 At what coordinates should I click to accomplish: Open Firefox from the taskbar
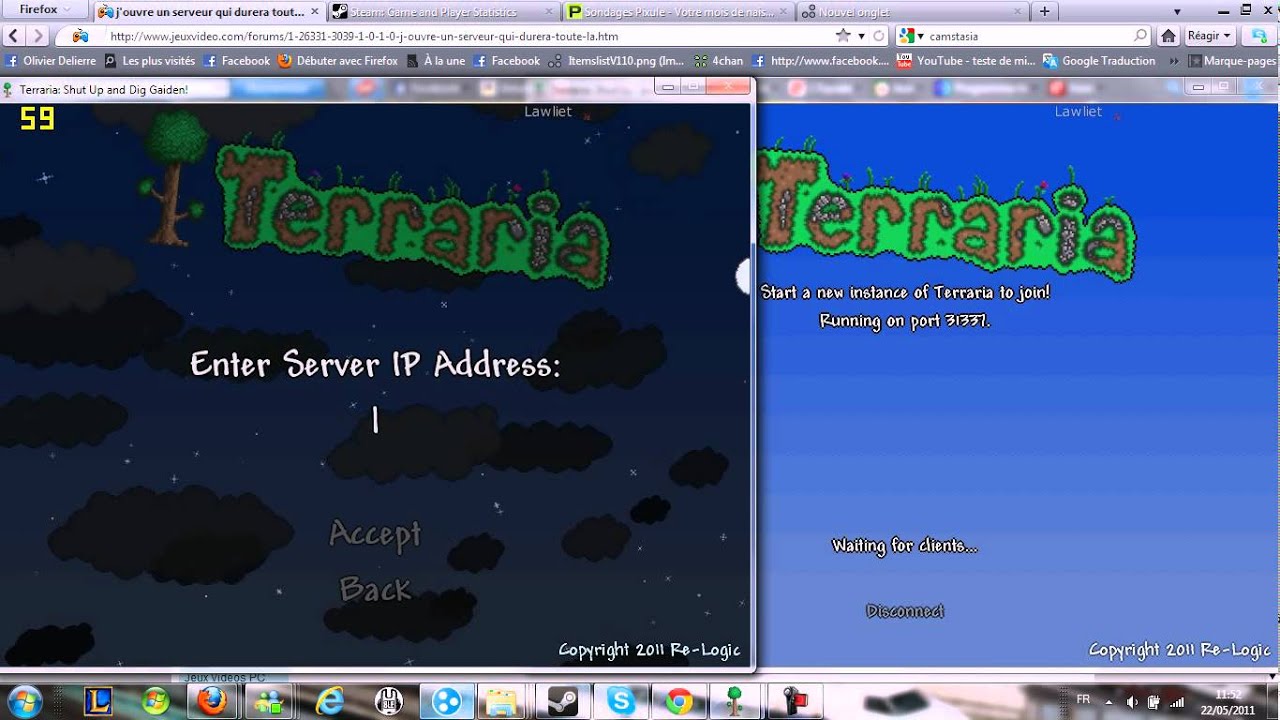(x=212, y=701)
